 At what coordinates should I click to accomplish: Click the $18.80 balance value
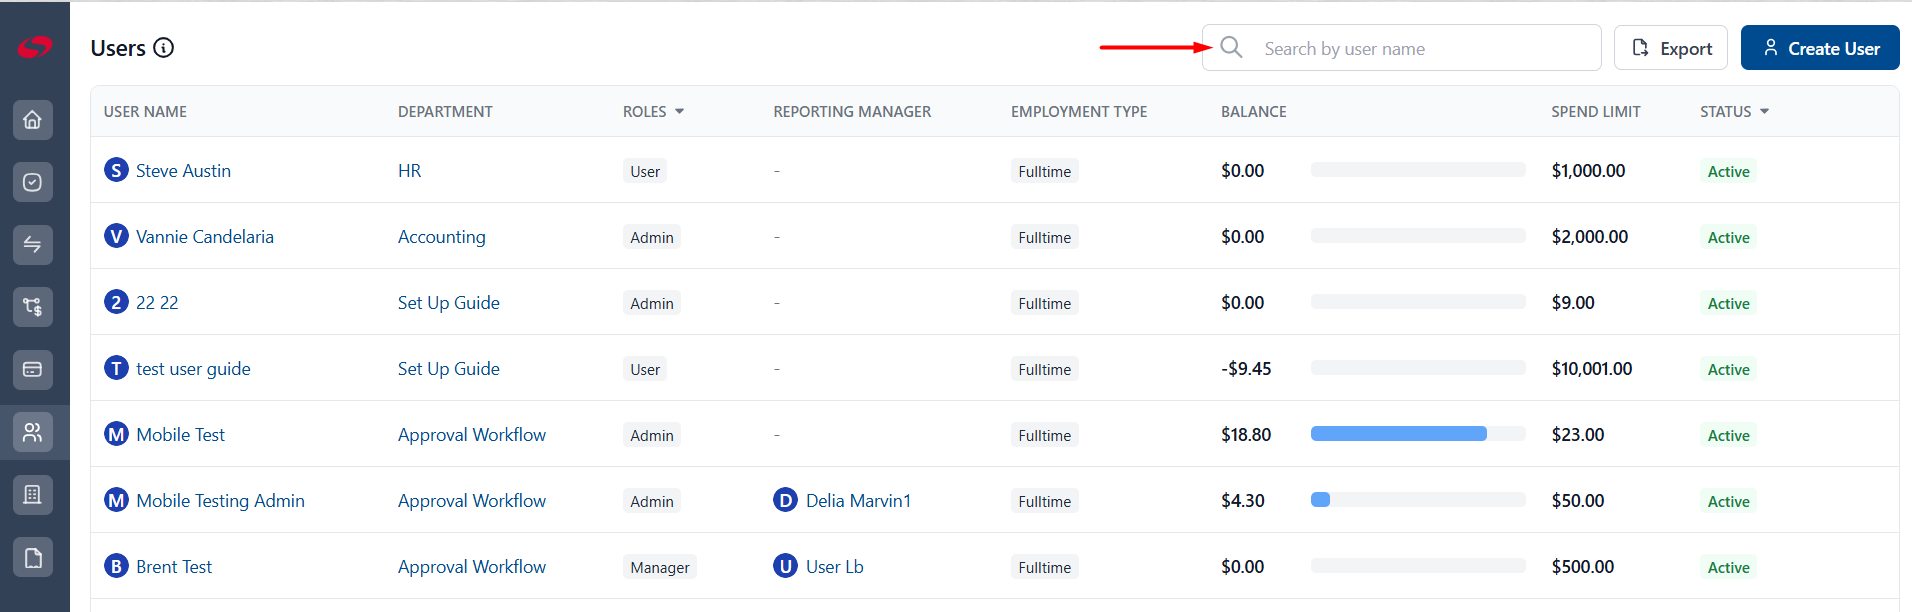pos(1246,435)
